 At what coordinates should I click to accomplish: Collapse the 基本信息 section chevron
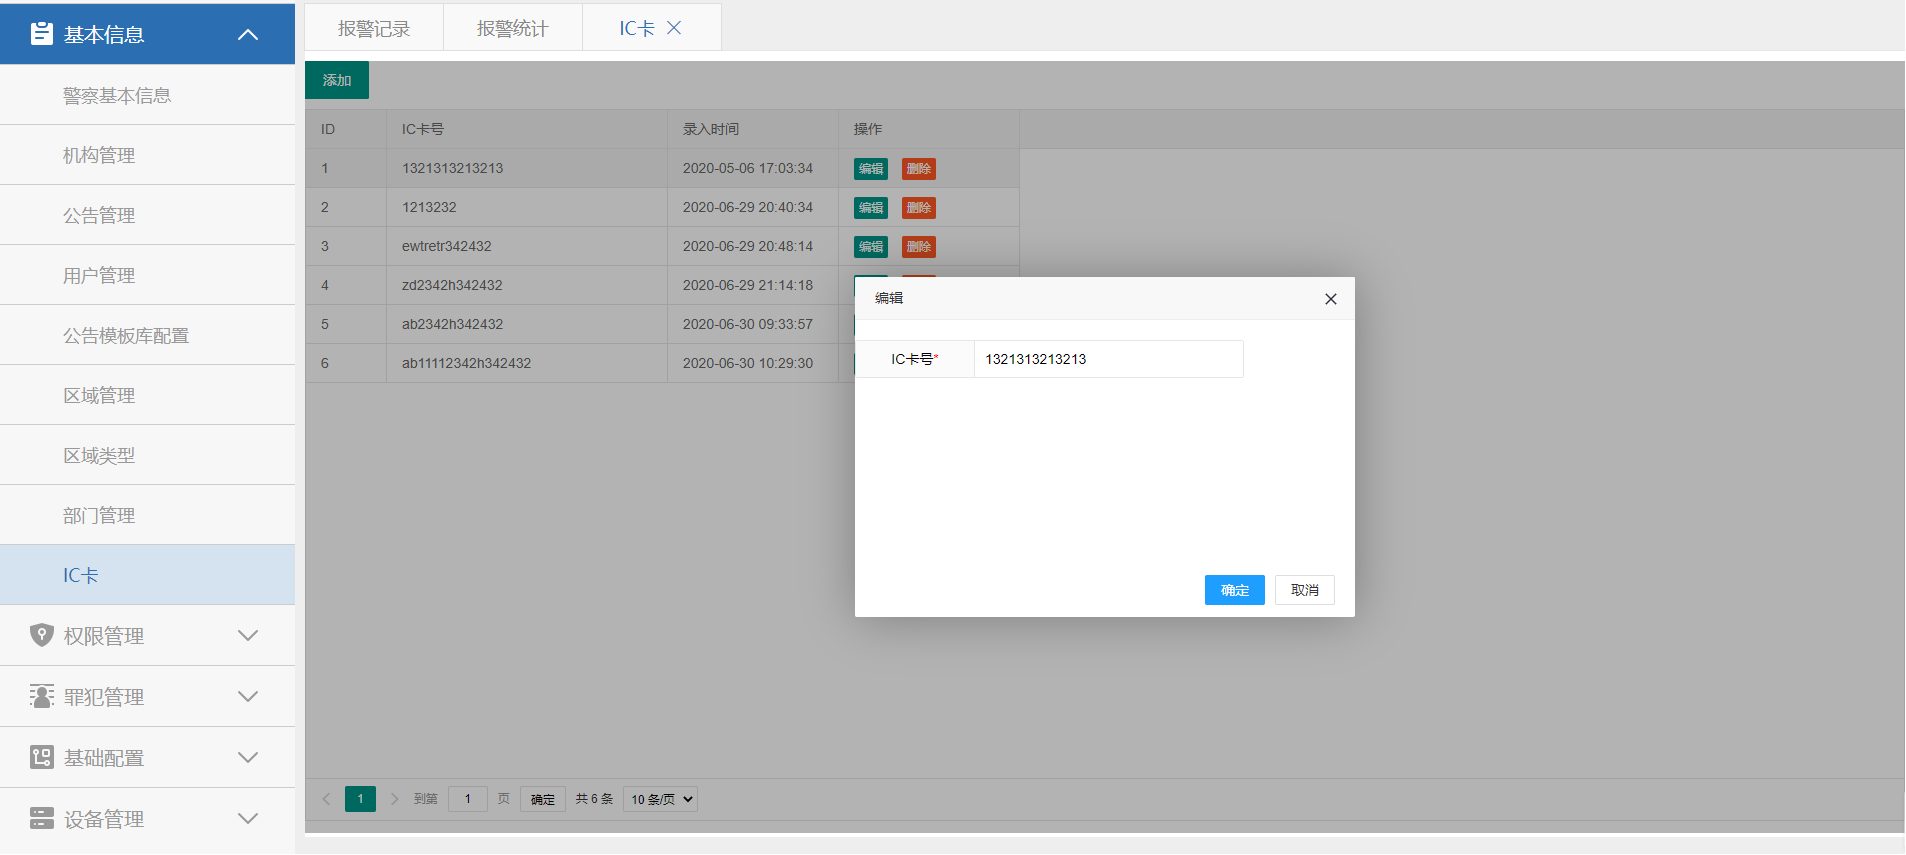tap(248, 35)
